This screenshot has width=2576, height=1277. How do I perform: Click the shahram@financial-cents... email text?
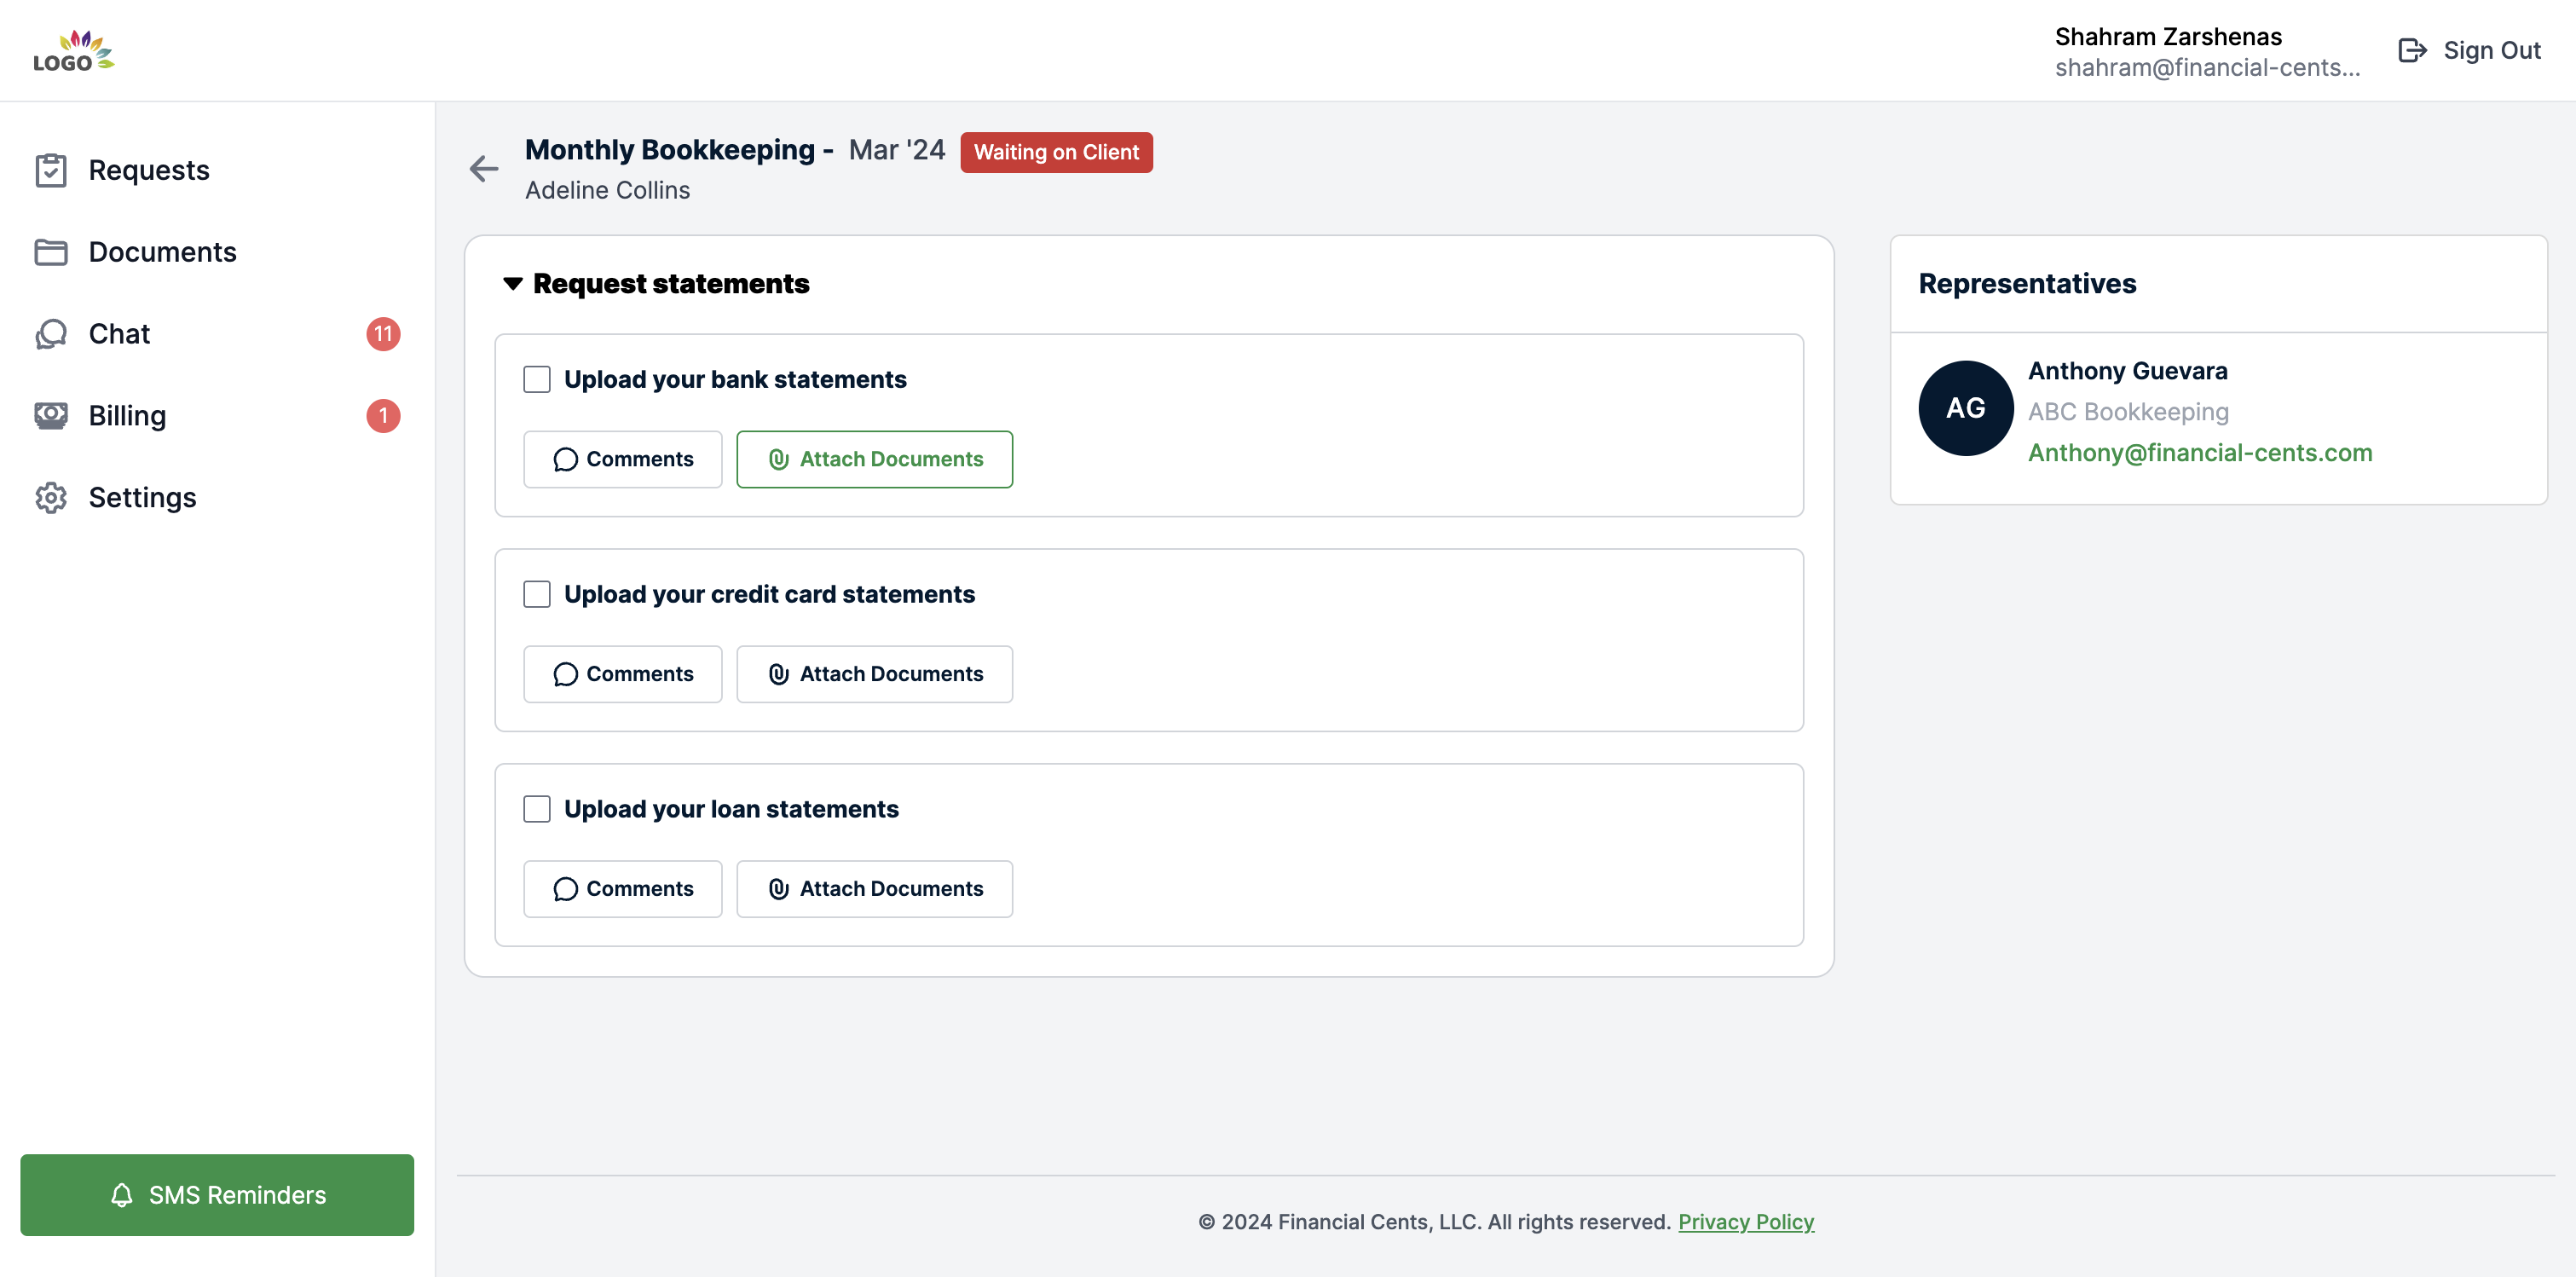pyautogui.click(x=2207, y=67)
